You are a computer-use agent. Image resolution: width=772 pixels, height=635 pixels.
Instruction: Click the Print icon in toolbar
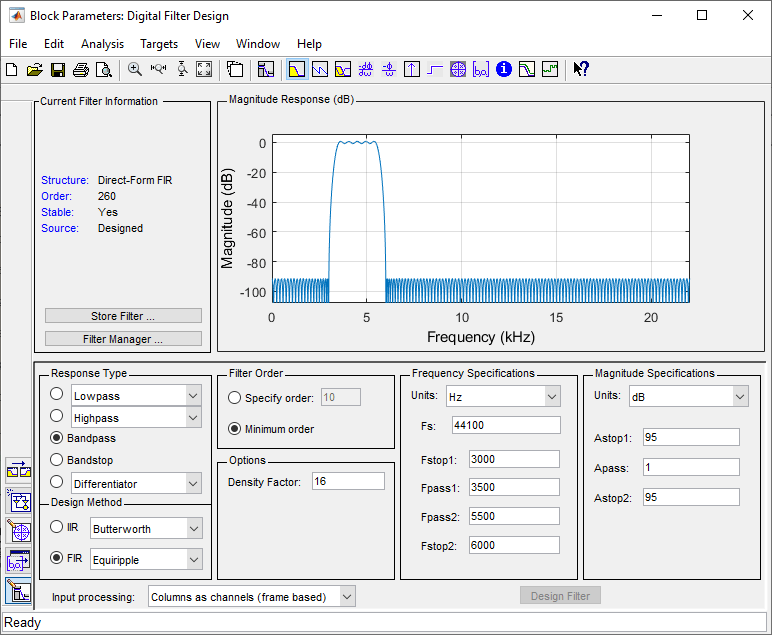tap(81, 70)
